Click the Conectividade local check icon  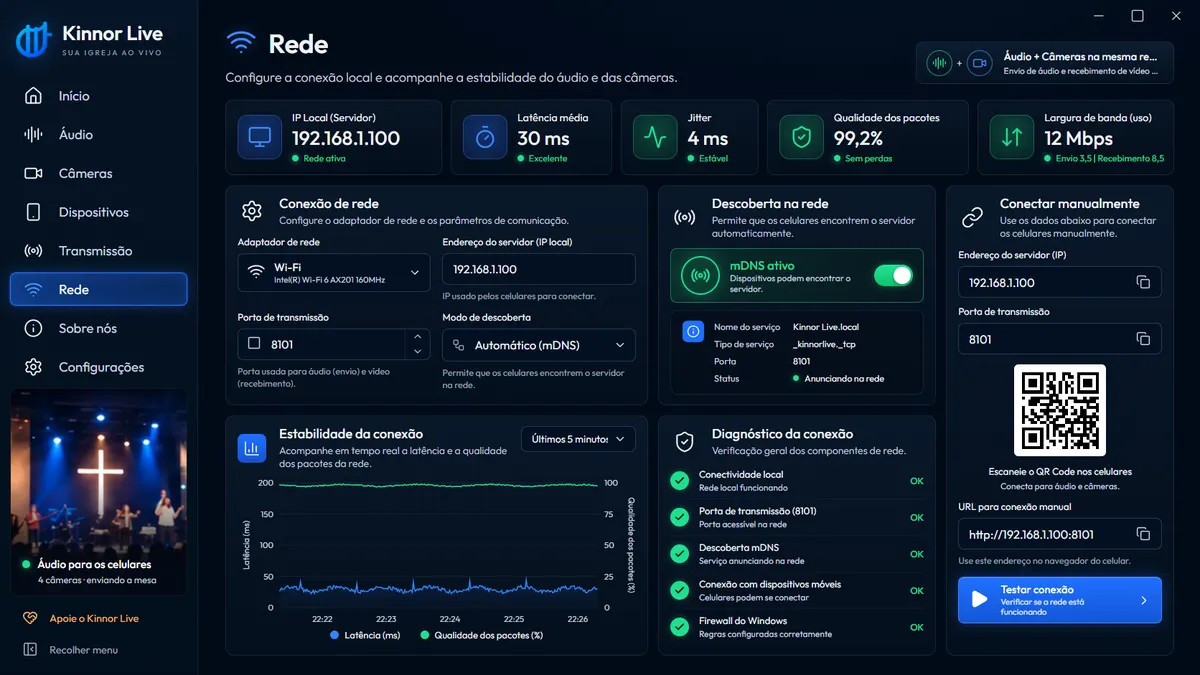[680, 481]
